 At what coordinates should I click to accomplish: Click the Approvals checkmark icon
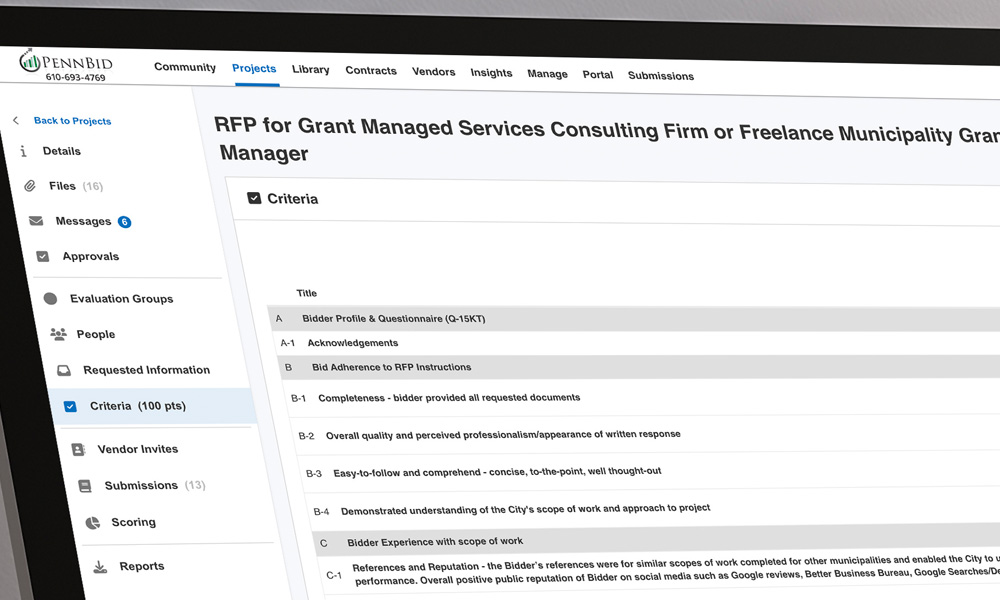[43, 256]
